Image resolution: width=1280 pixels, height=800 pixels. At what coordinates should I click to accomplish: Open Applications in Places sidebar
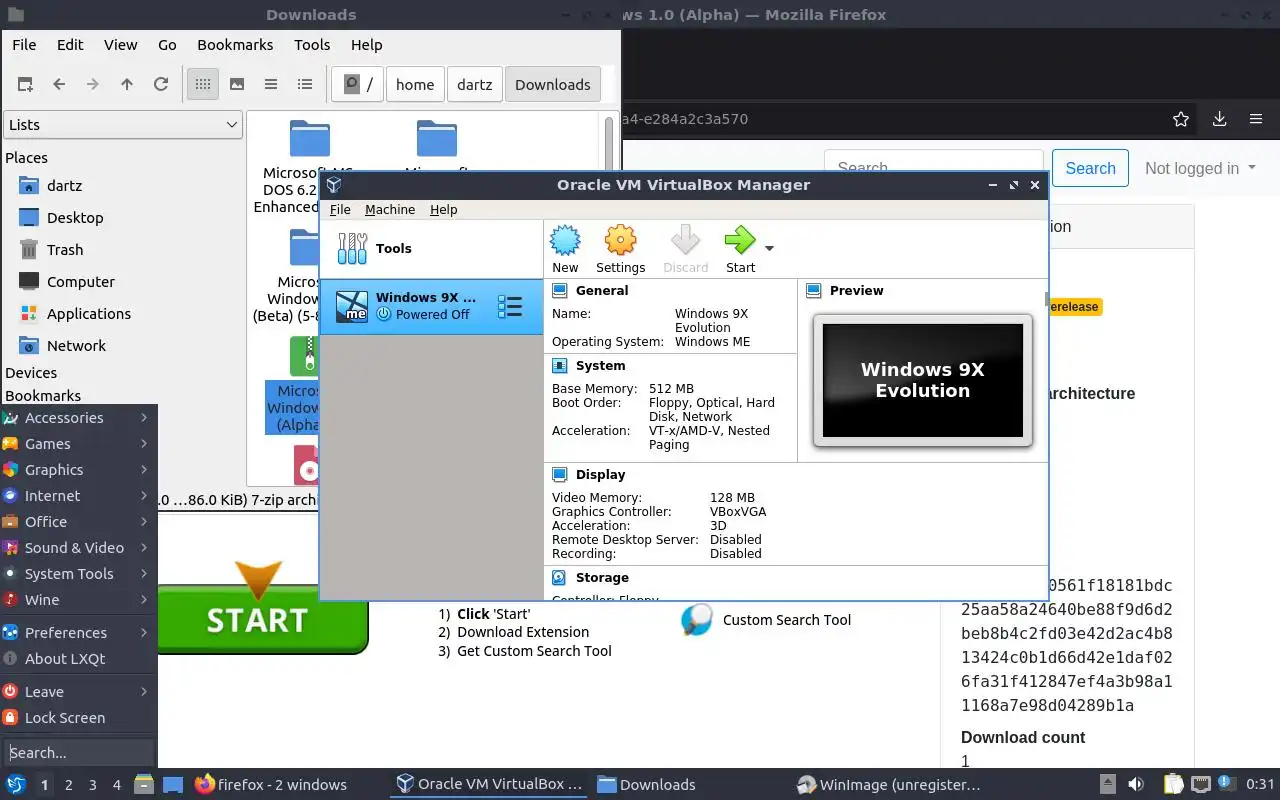pyautogui.click(x=88, y=314)
